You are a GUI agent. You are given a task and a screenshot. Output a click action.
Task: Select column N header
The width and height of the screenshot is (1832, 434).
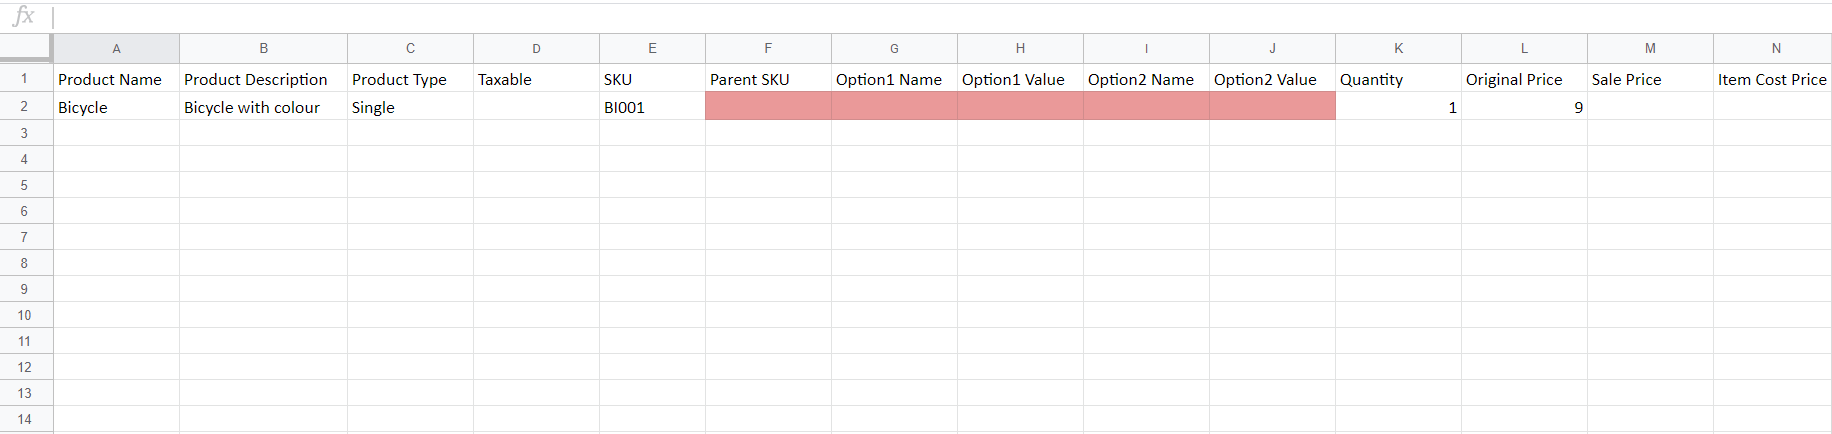click(1775, 48)
